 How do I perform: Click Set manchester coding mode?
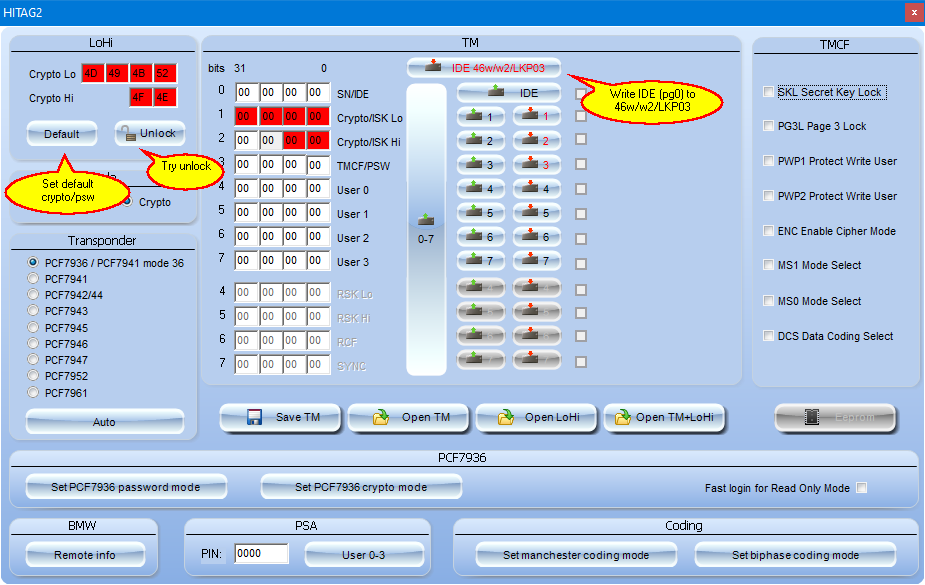(x=576, y=555)
